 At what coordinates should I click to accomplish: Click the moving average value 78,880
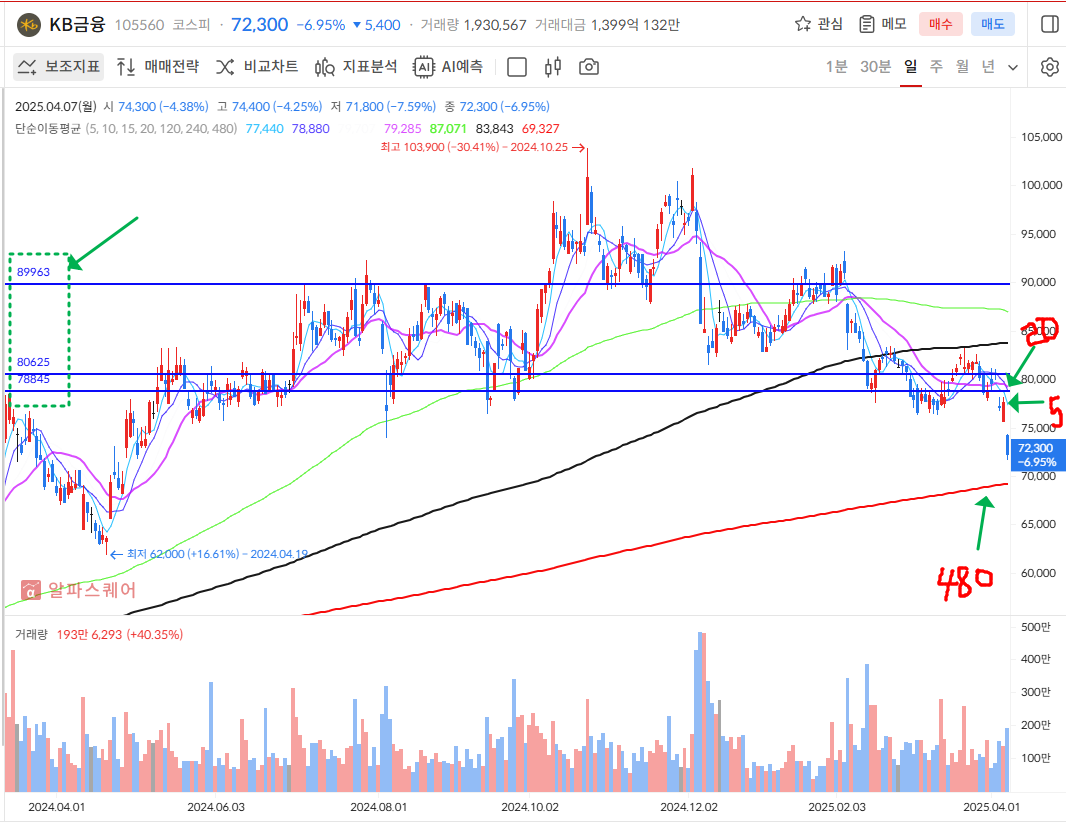click(x=311, y=129)
